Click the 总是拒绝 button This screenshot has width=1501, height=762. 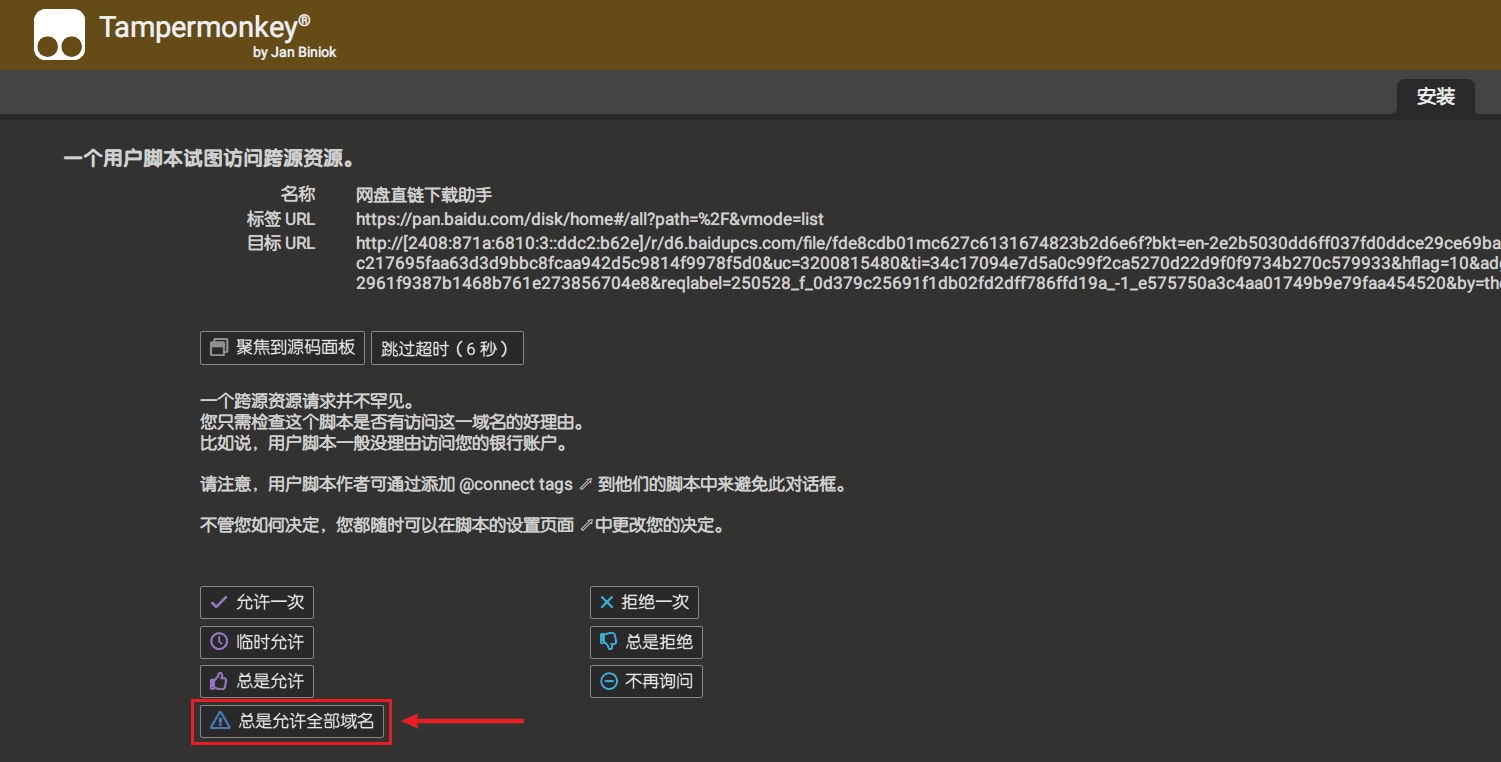coord(647,642)
